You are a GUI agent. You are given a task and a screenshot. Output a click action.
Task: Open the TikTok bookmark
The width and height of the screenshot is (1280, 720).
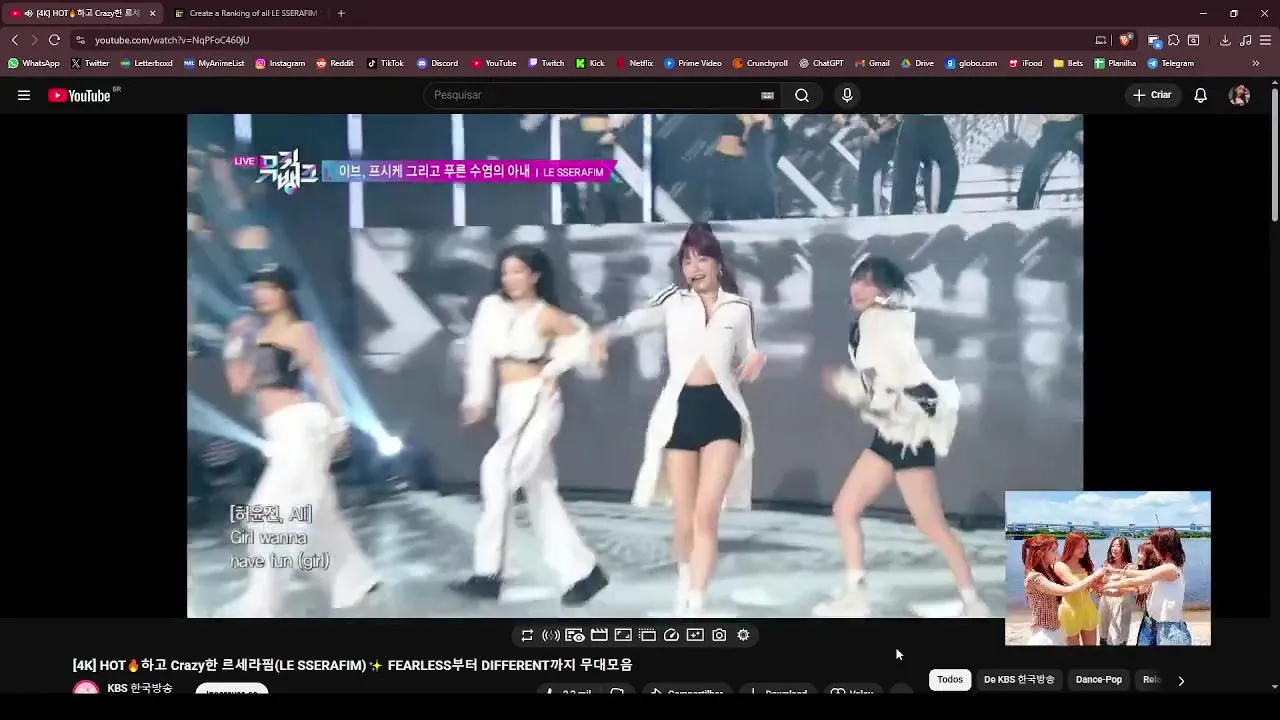[x=385, y=63]
